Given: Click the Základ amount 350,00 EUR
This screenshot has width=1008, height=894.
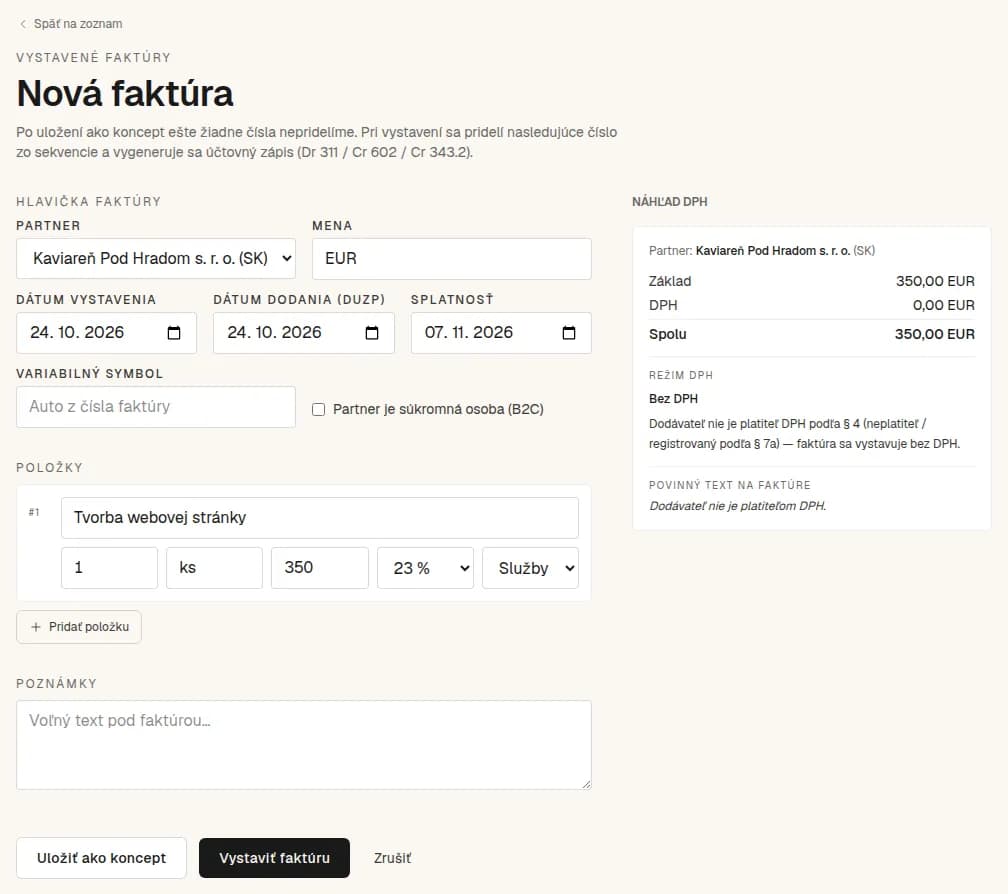Looking at the screenshot, I should (x=935, y=281).
